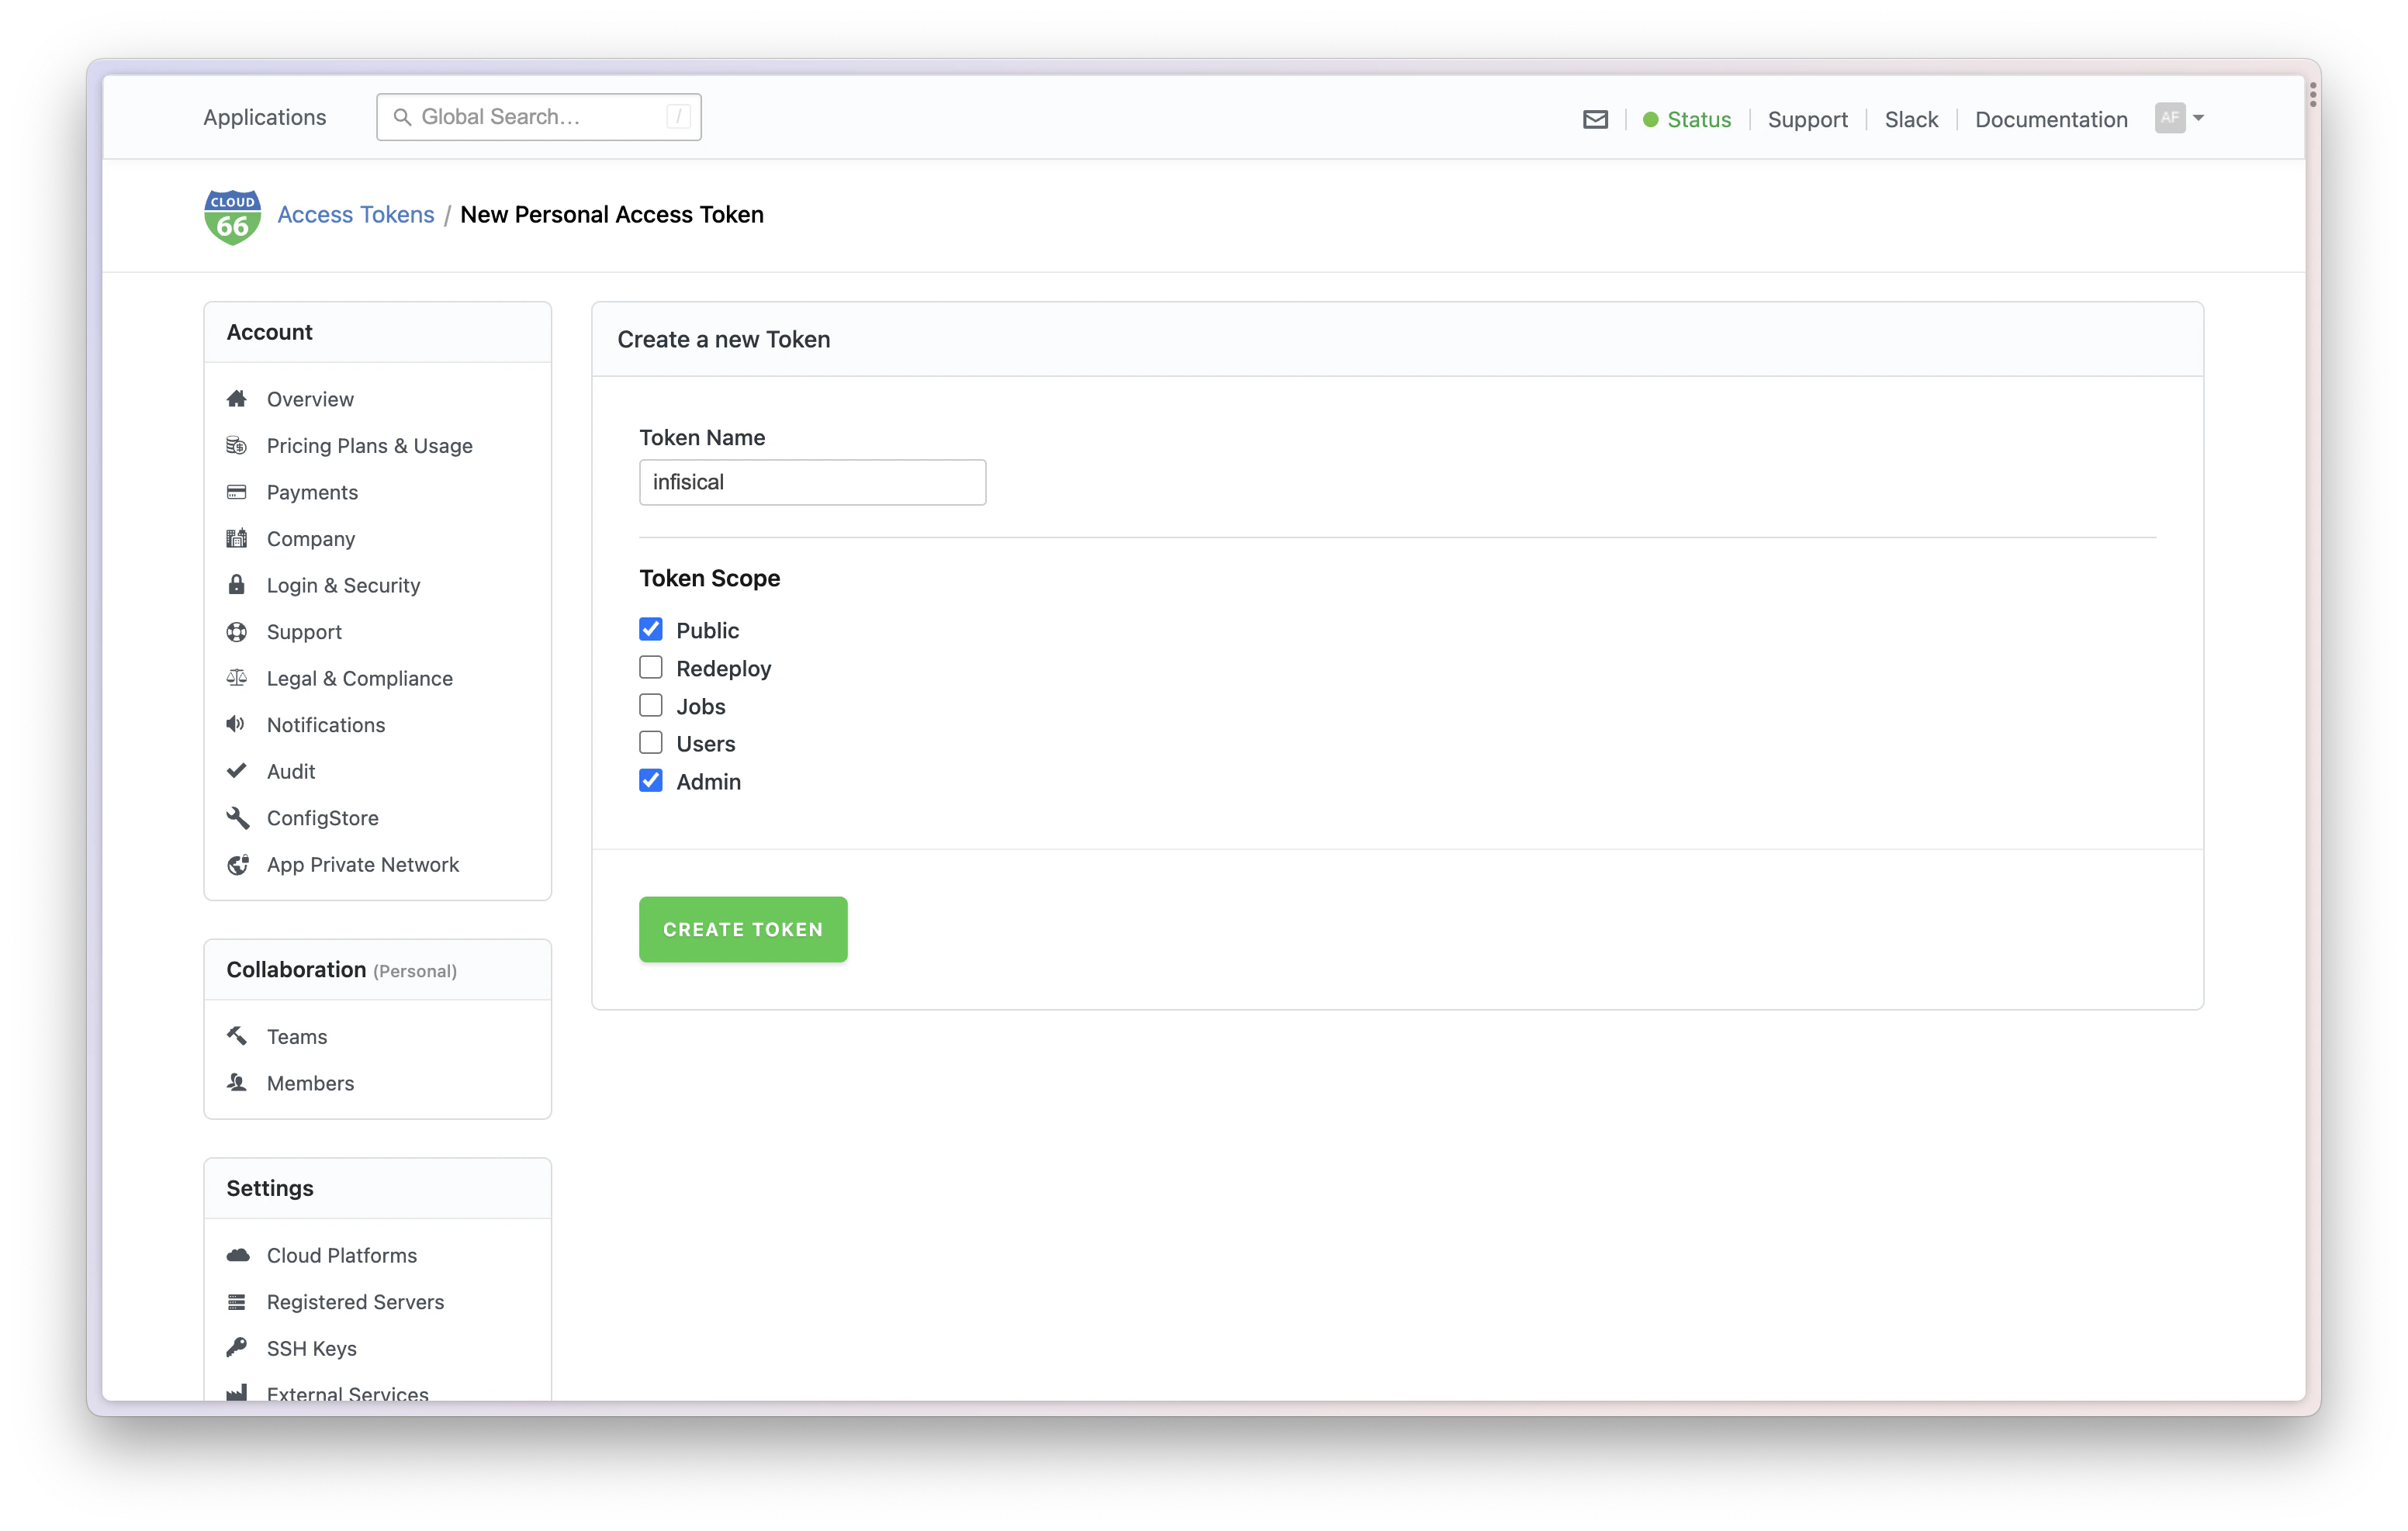Open Company in sidebar
Viewport: 2408px width, 1531px height.
pos(311,539)
